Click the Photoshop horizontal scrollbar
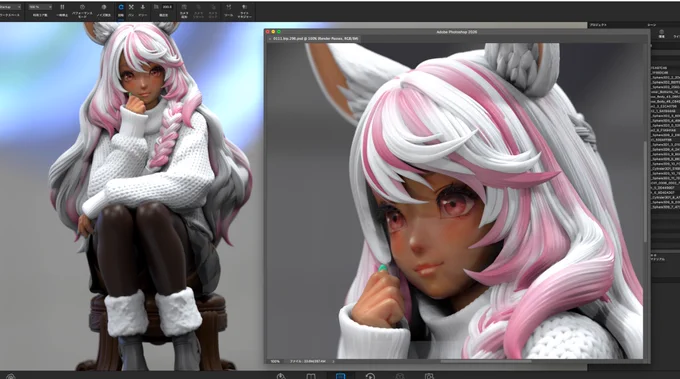 [x=486, y=361]
